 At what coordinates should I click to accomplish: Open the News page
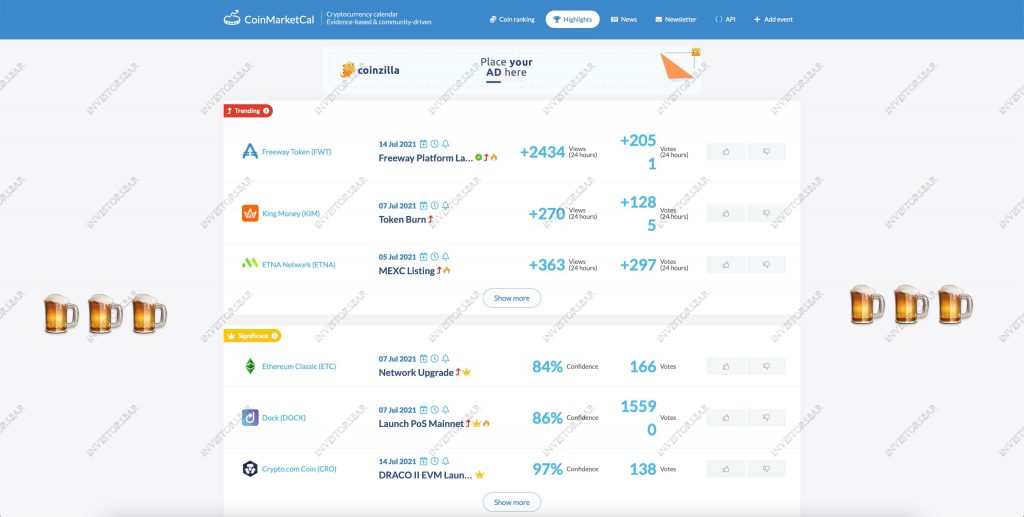624,20
